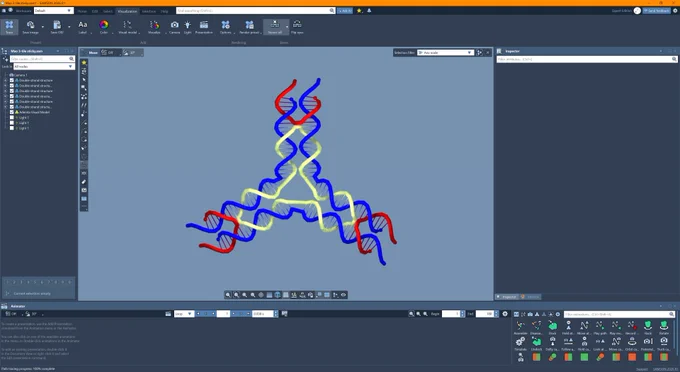This screenshot has width=680, height=372.
Task: Choose the Rock animation
Action: click(648, 327)
